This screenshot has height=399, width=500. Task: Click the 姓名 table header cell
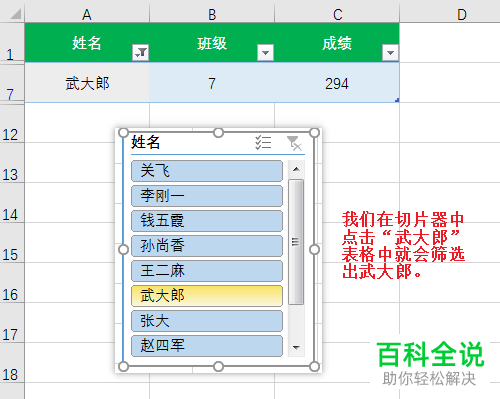coord(87,43)
